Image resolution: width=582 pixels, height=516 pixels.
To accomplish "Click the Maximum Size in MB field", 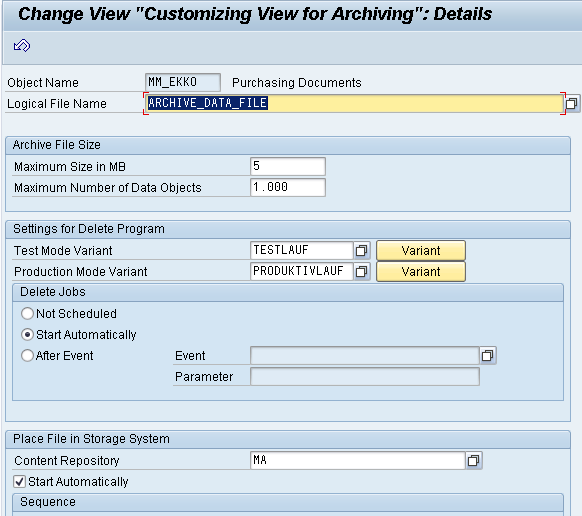I will point(288,166).
